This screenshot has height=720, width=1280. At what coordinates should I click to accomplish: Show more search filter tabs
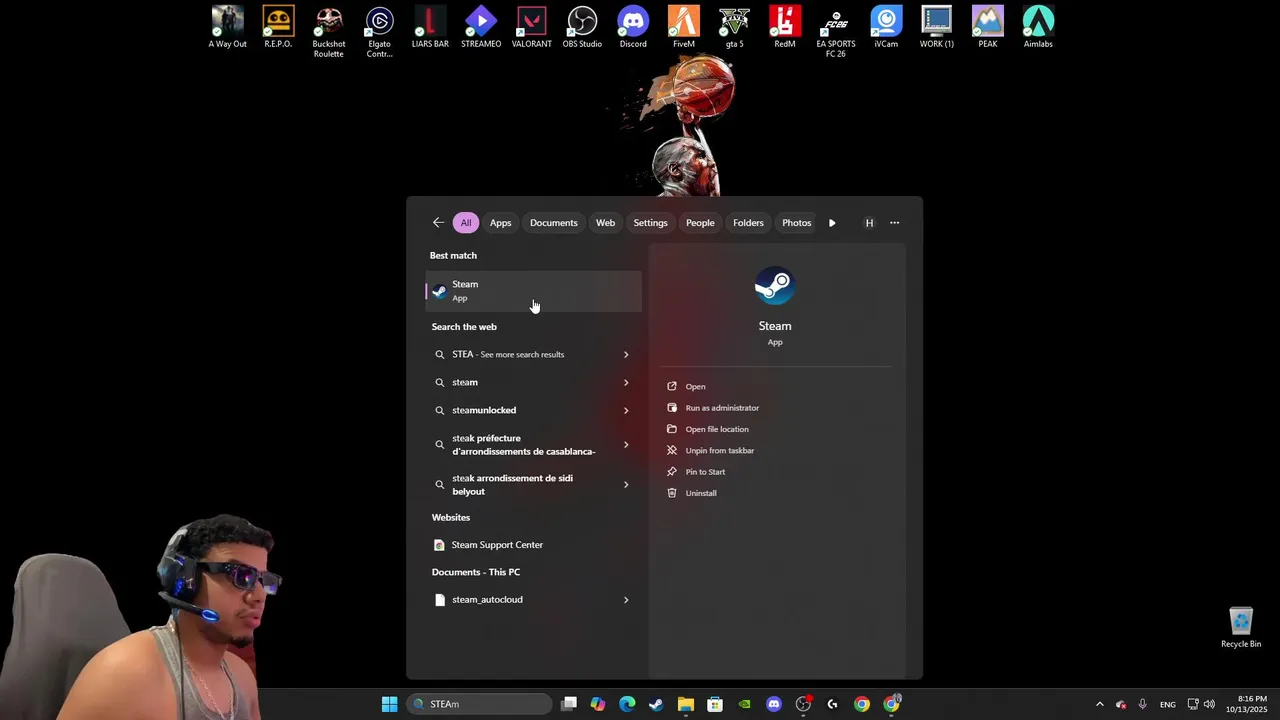pyautogui.click(x=832, y=223)
